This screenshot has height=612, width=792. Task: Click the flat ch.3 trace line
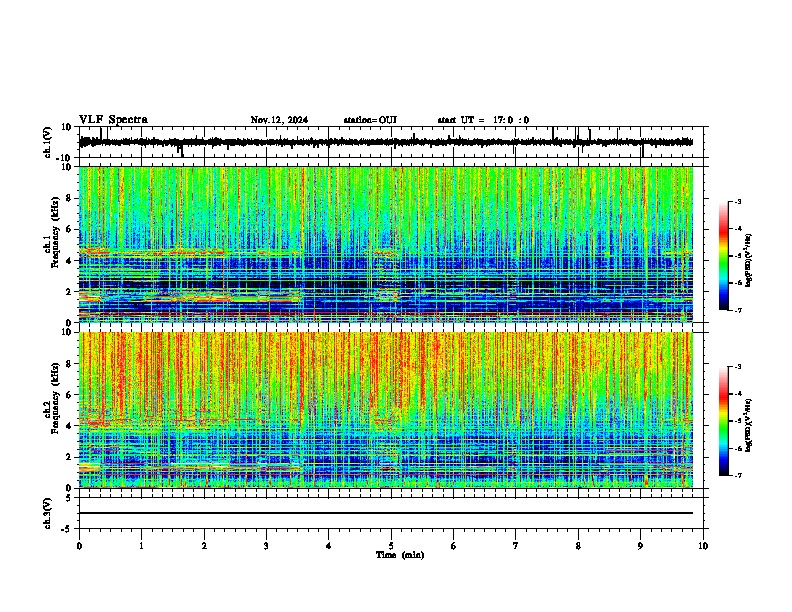click(386, 513)
